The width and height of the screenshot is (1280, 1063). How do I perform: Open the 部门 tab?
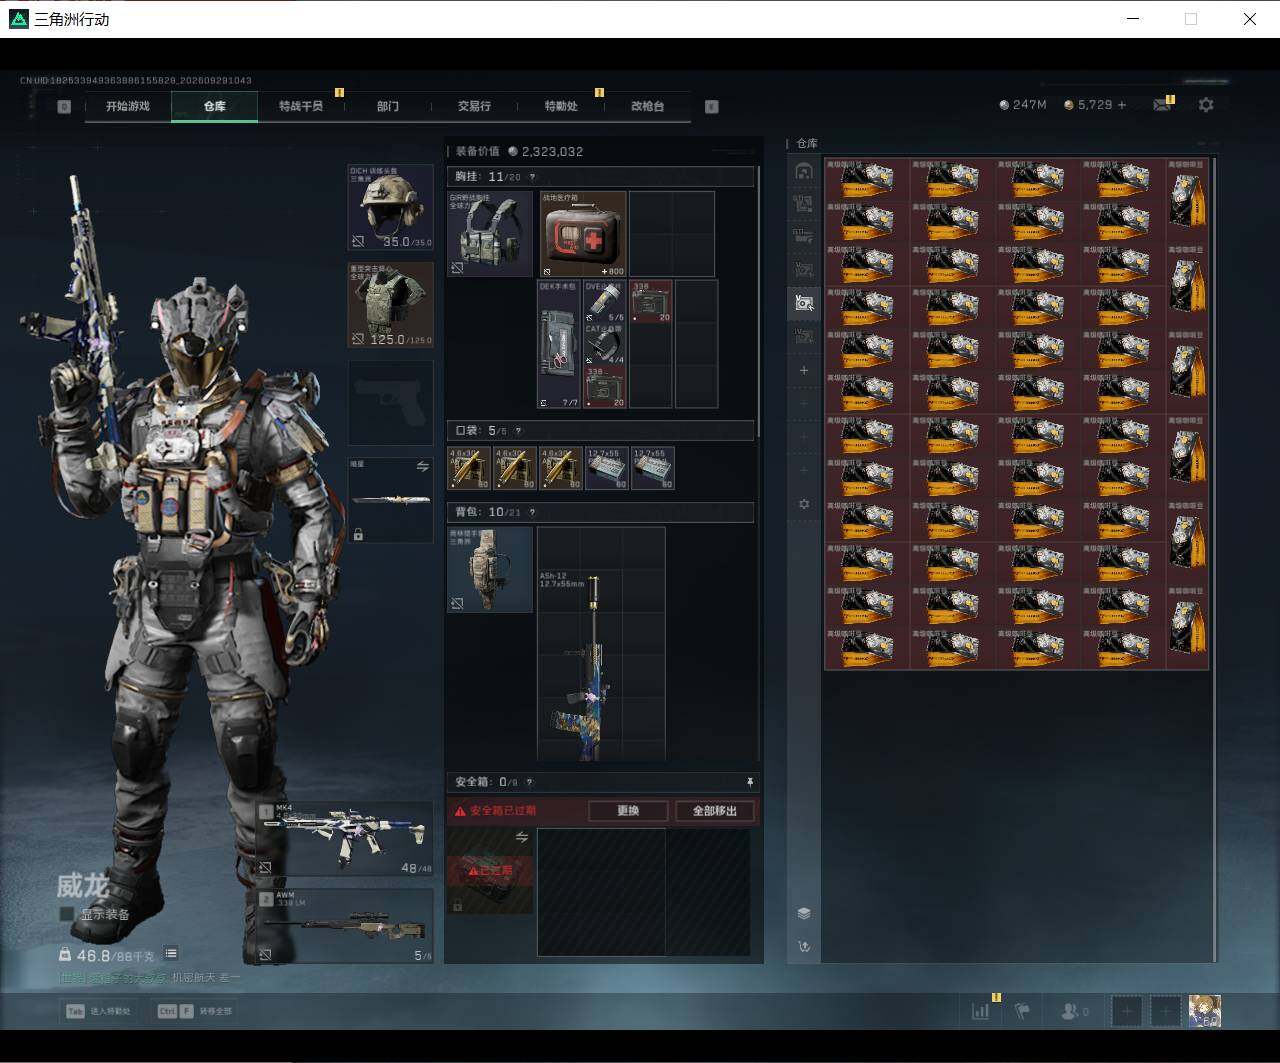pos(388,106)
